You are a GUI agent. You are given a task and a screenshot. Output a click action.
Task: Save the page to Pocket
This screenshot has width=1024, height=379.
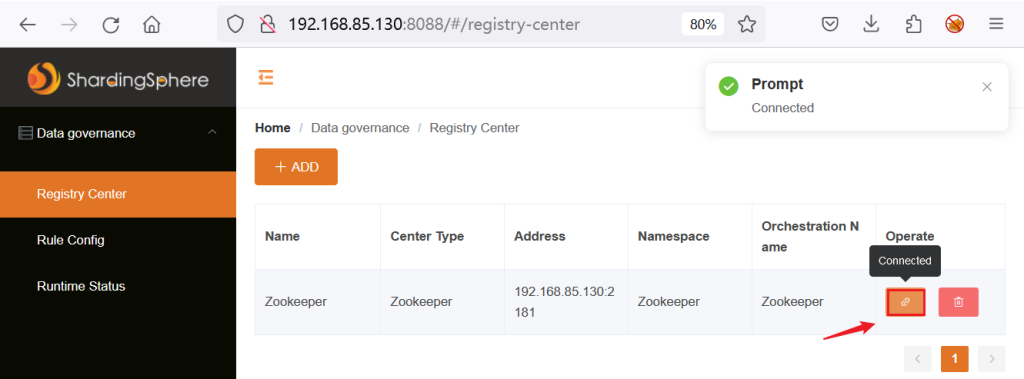click(x=829, y=25)
